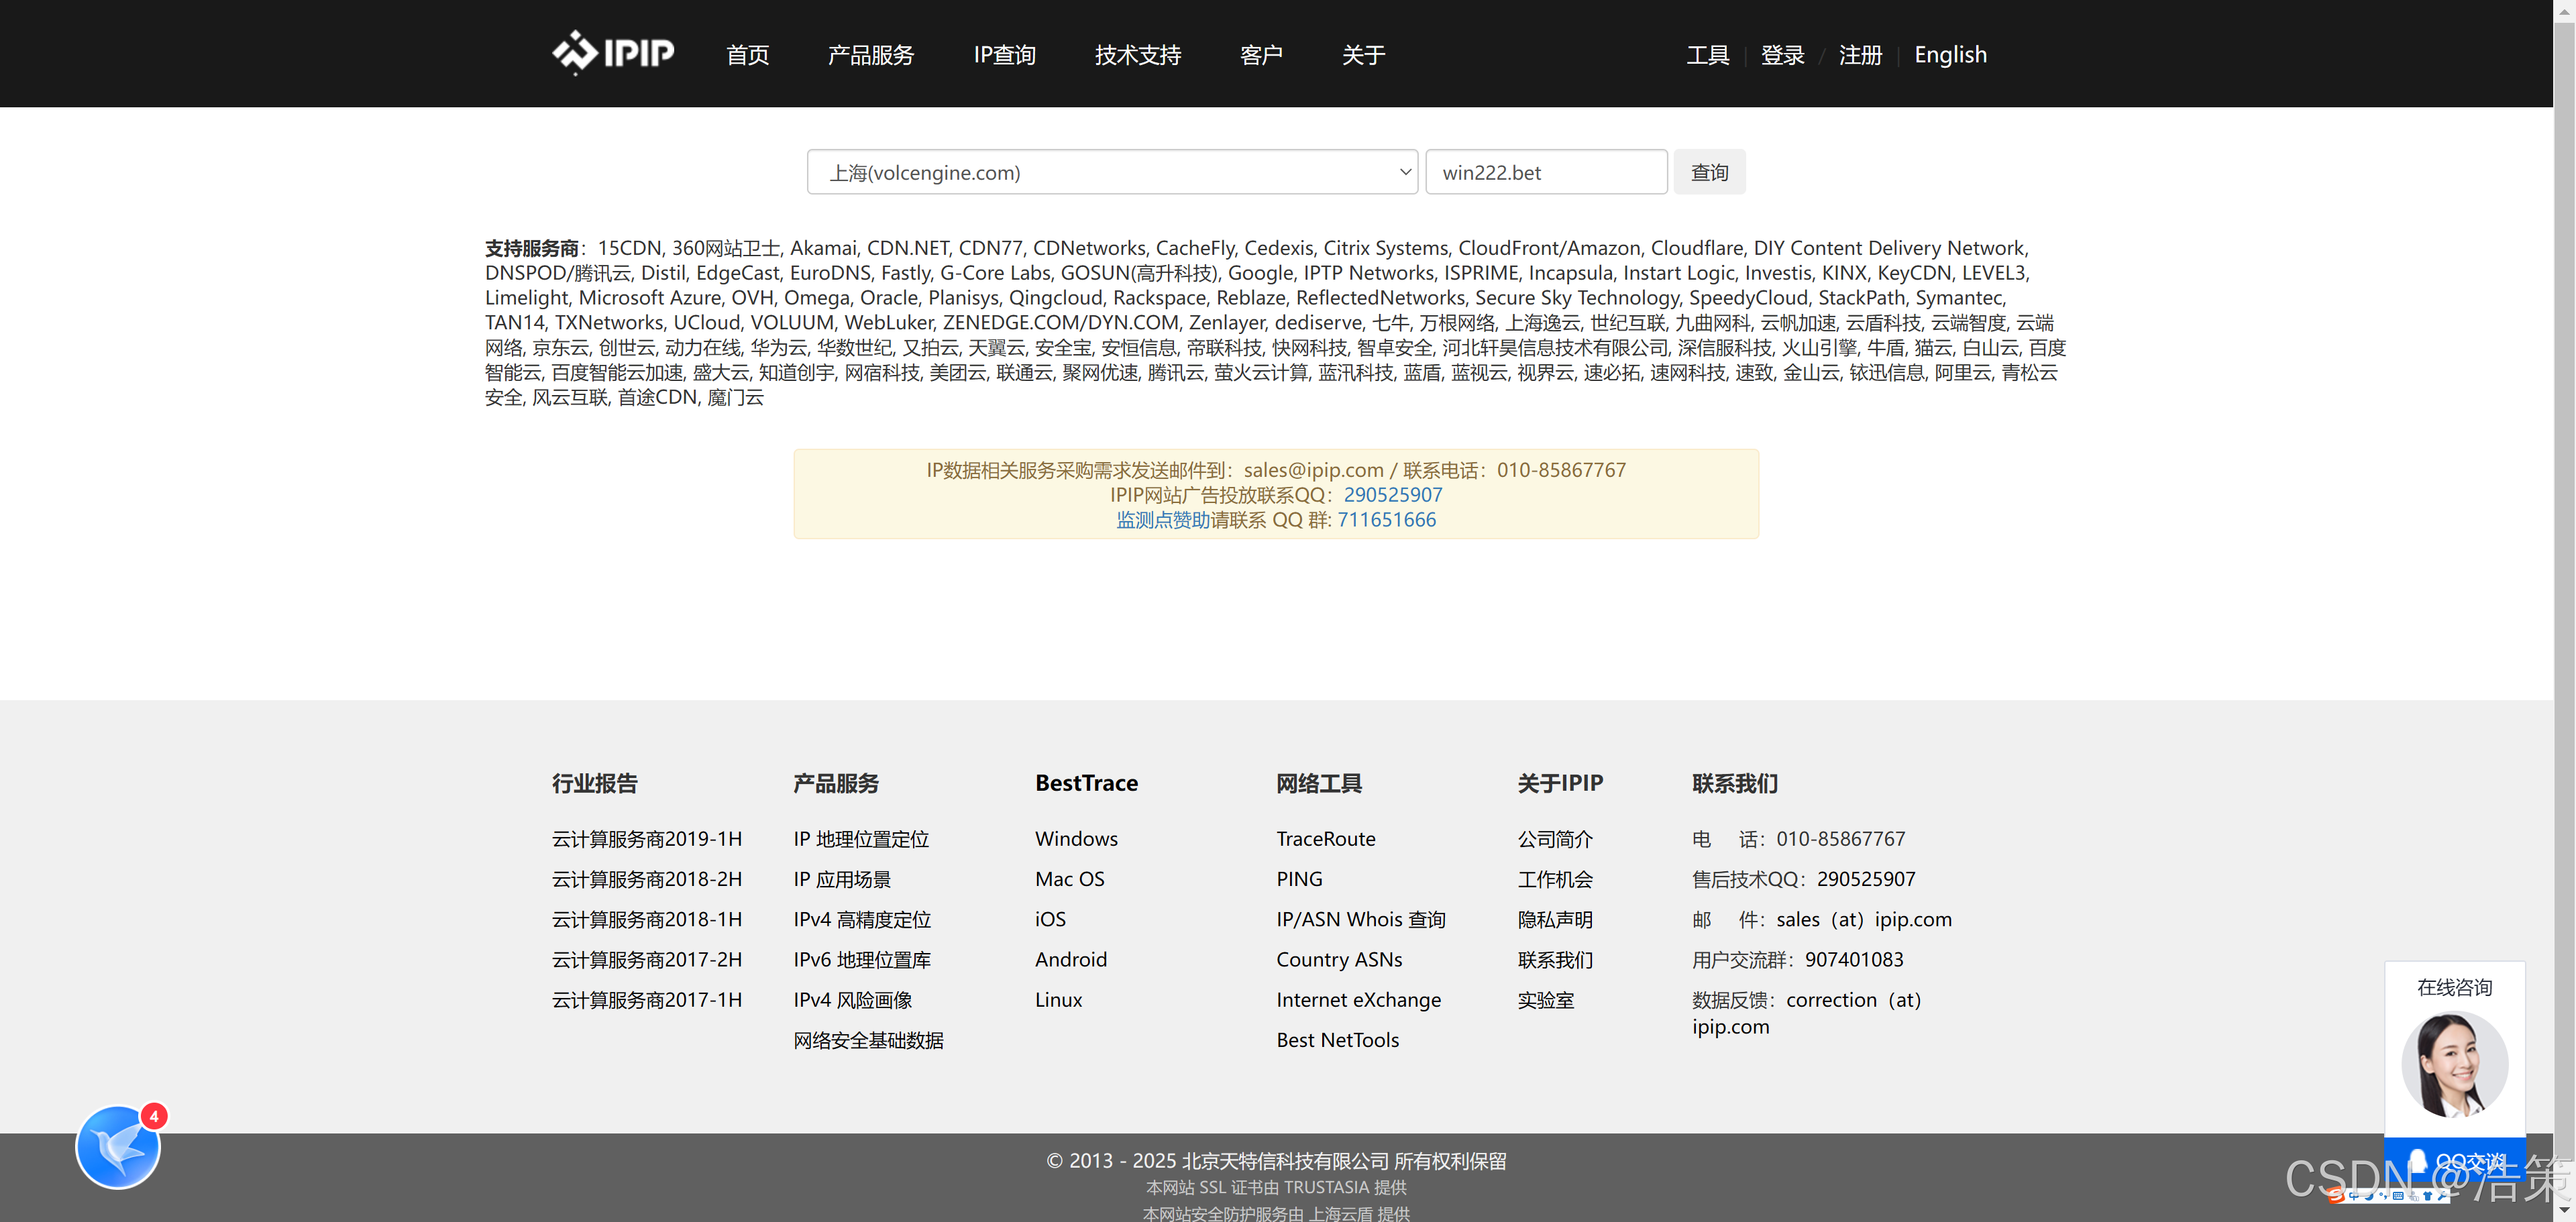Click the QQ交谈 chat button

click(x=2455, y=1161)
